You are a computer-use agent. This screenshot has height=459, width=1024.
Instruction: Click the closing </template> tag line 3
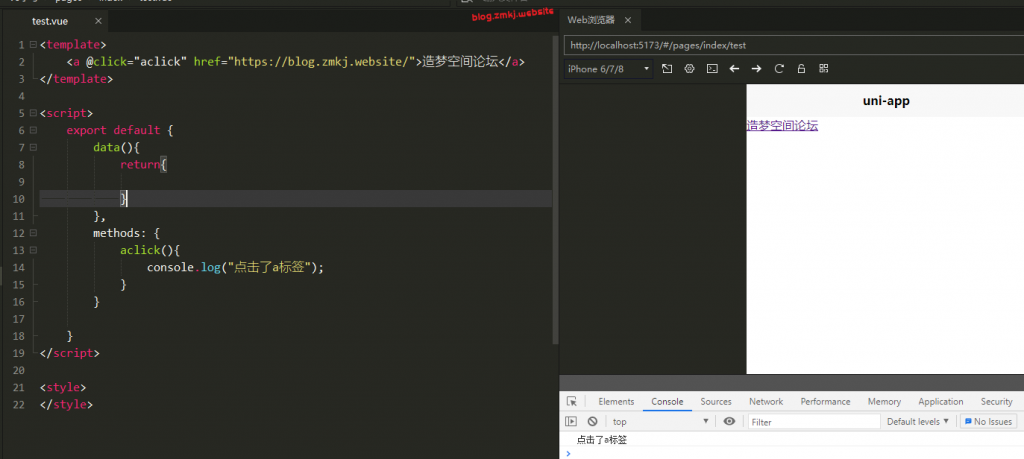pos(76,79)
